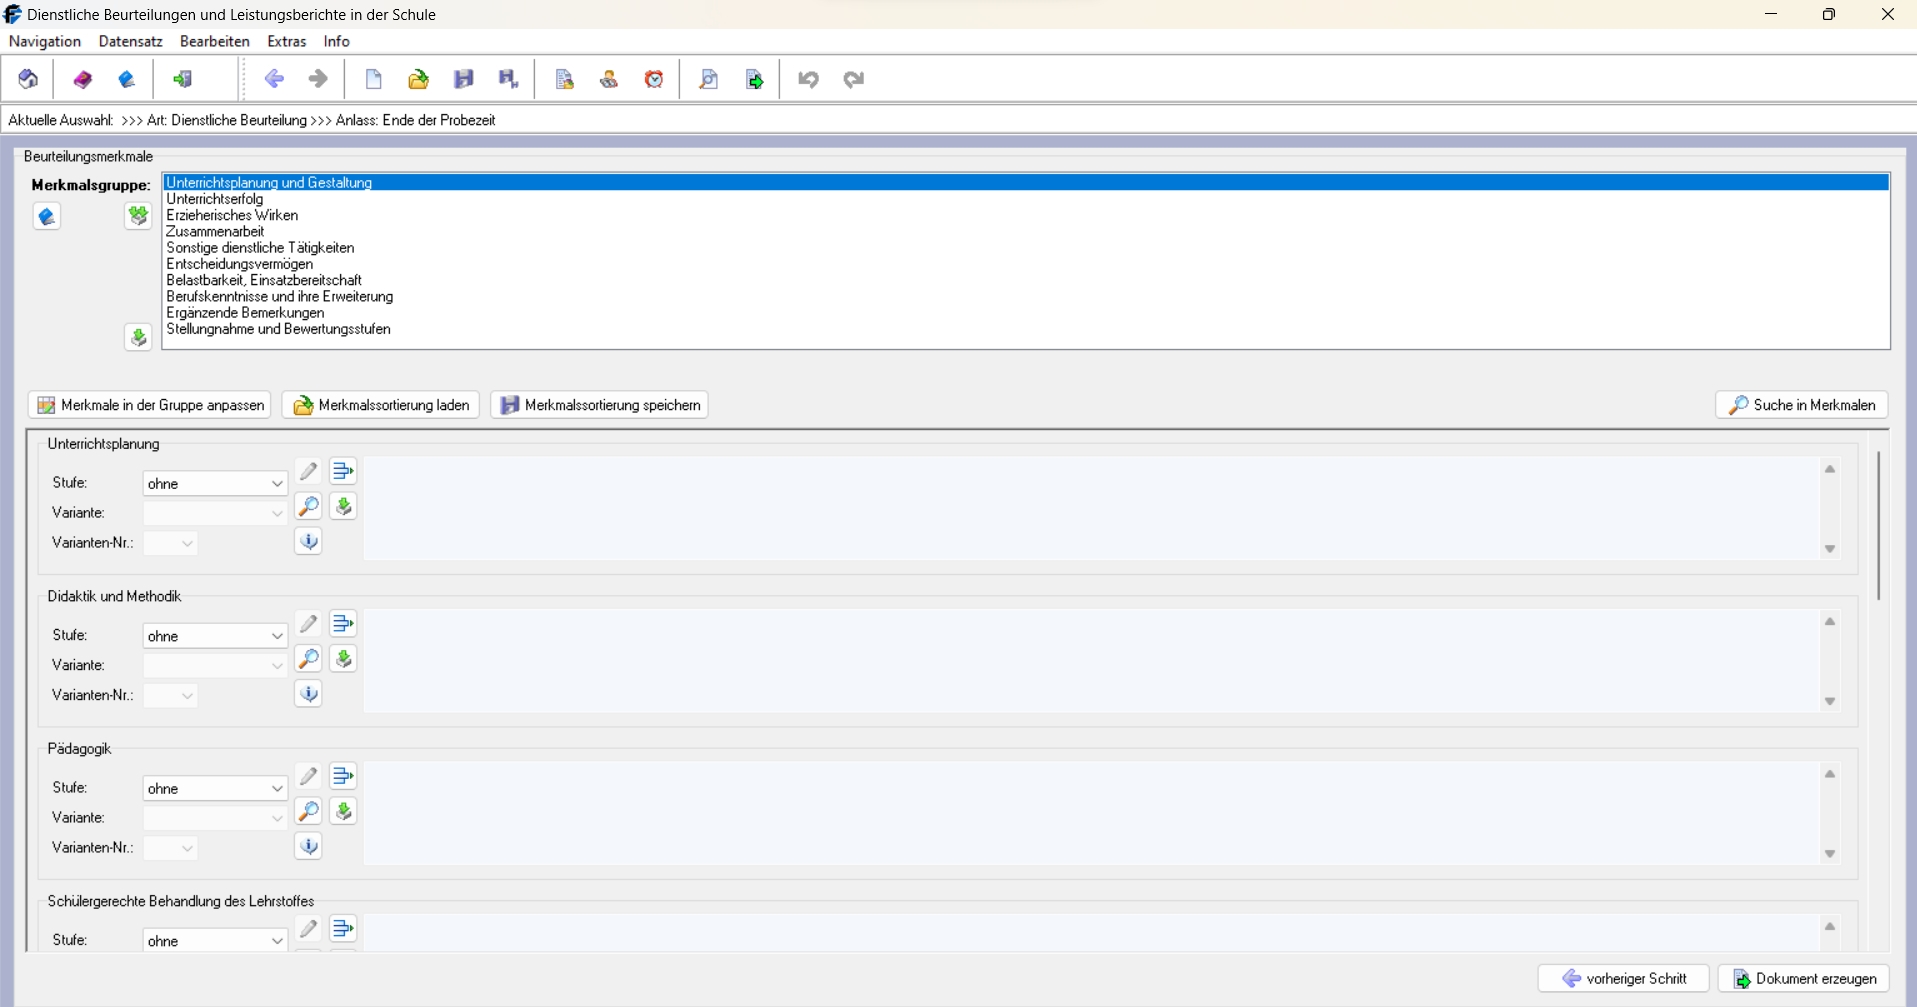Click the blue text-insert icon in Pädagogik section
This screenshot has height=1007, width=1917.
point(343,776)
